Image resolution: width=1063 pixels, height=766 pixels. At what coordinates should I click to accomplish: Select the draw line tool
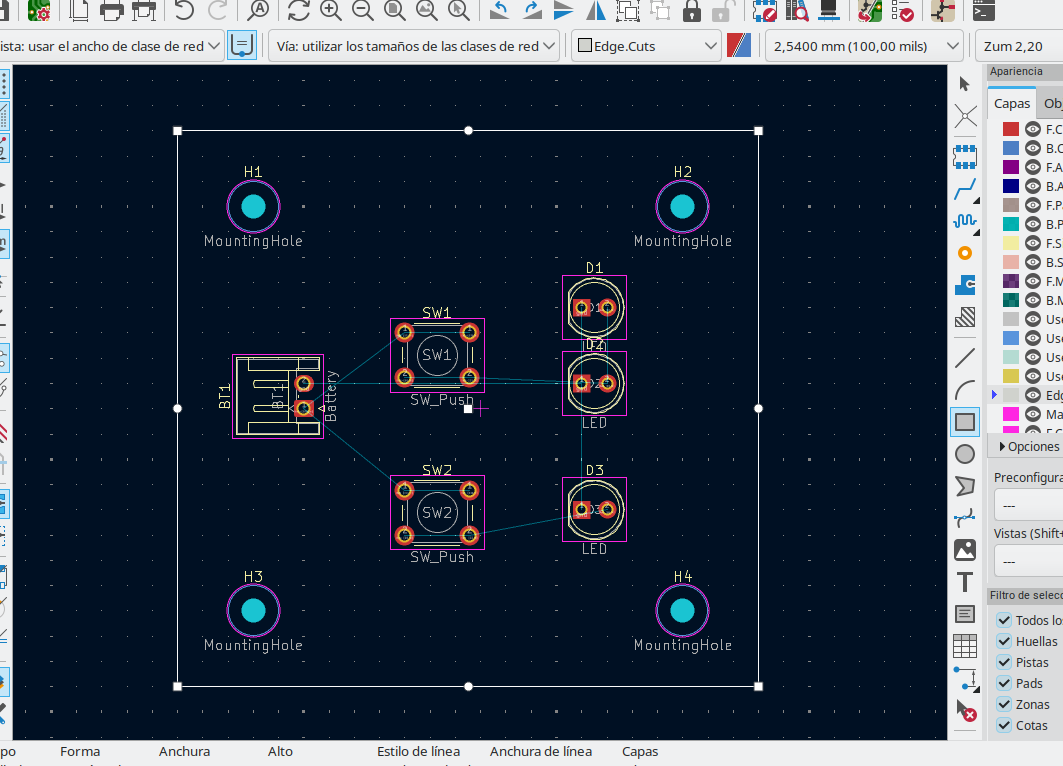coord(965,357)
